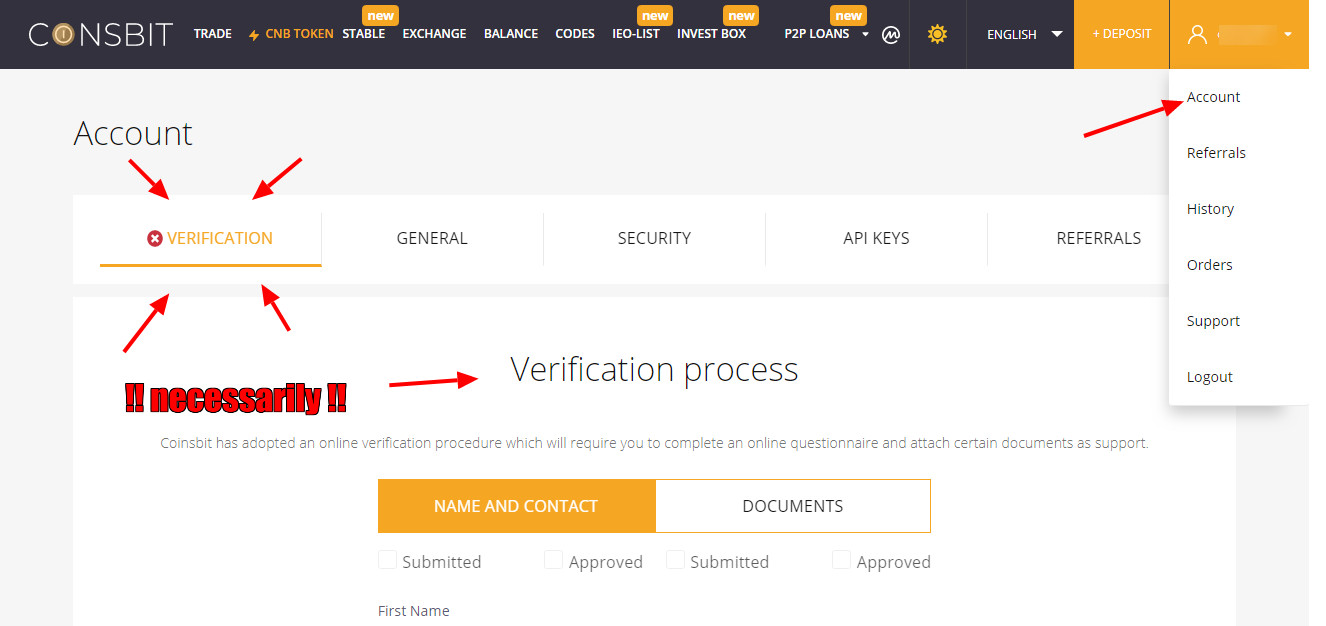Click the 'new' badge above Invest Box
Screen dimensions: 1326x626
click(x=741, y=16)
